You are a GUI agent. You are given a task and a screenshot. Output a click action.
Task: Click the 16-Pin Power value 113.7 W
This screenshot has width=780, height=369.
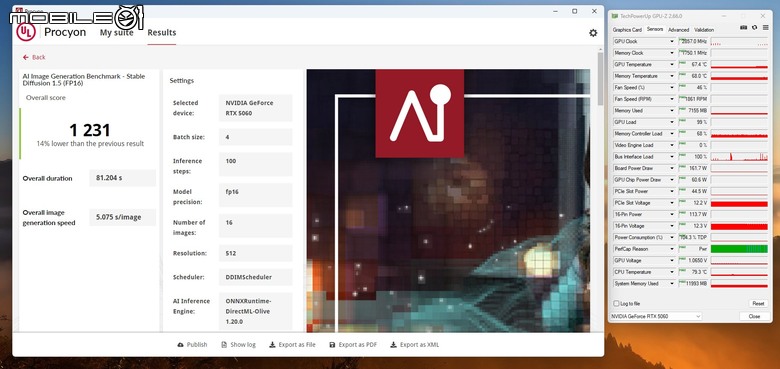coord(693,214)
